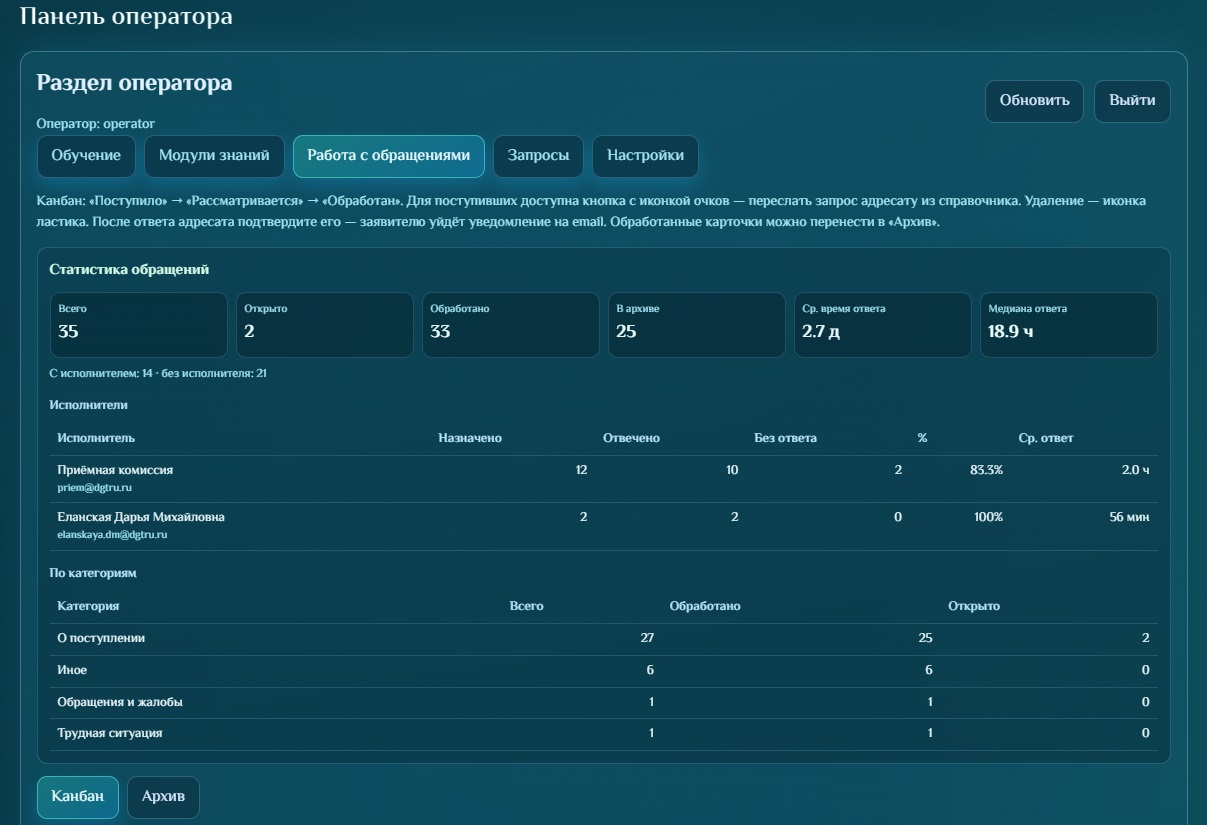This screenshot has height=825, width=1207.
Task: Click the Отвечено column header
Action: coord(631,438)
